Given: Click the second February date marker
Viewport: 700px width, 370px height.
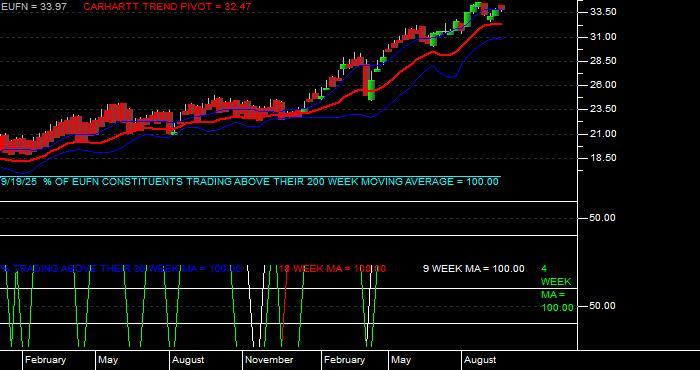Looking at the screenshot, I should coord(344,360).
